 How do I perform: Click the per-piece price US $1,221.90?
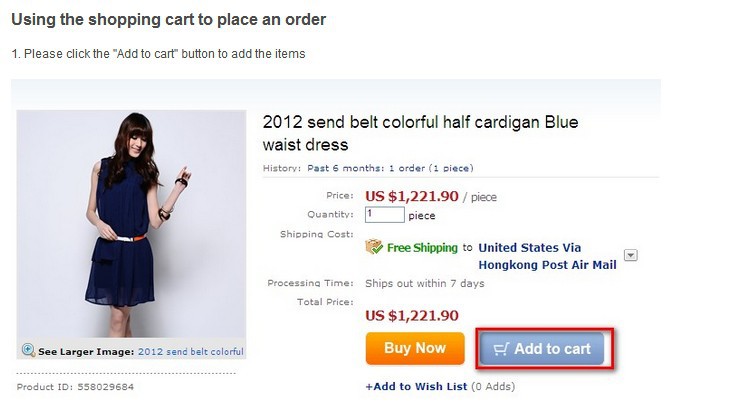pos(412,196)
